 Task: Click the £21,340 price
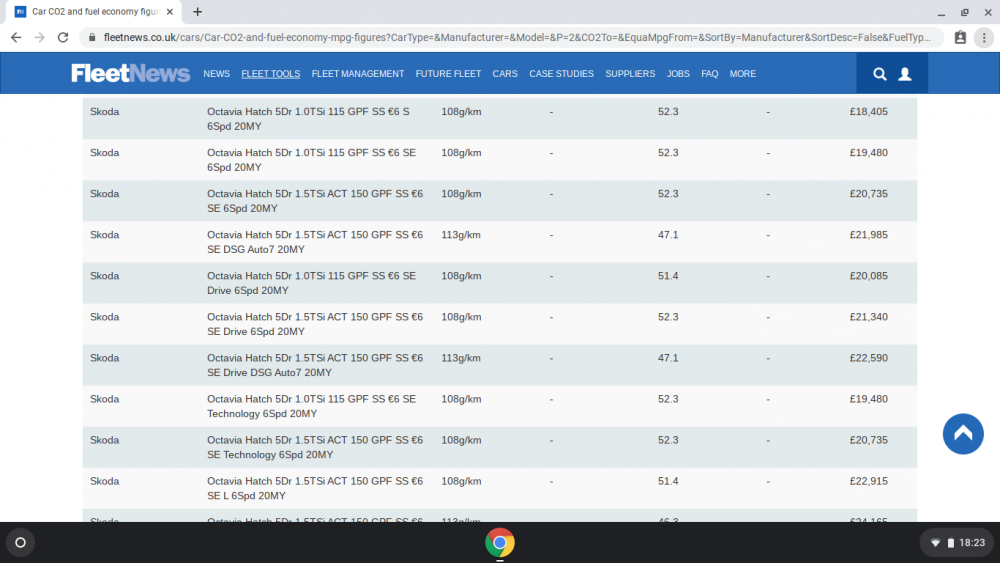pos(869,317)
